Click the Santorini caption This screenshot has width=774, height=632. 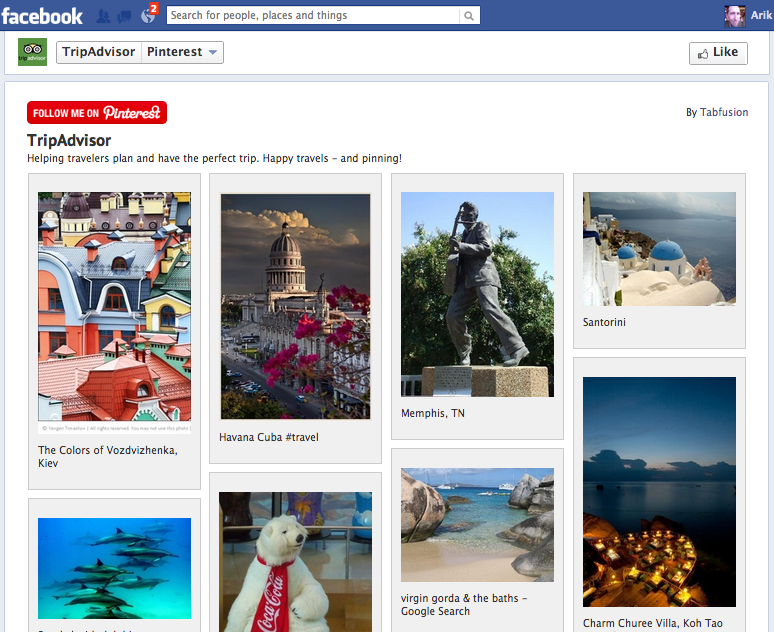point(604,322)
